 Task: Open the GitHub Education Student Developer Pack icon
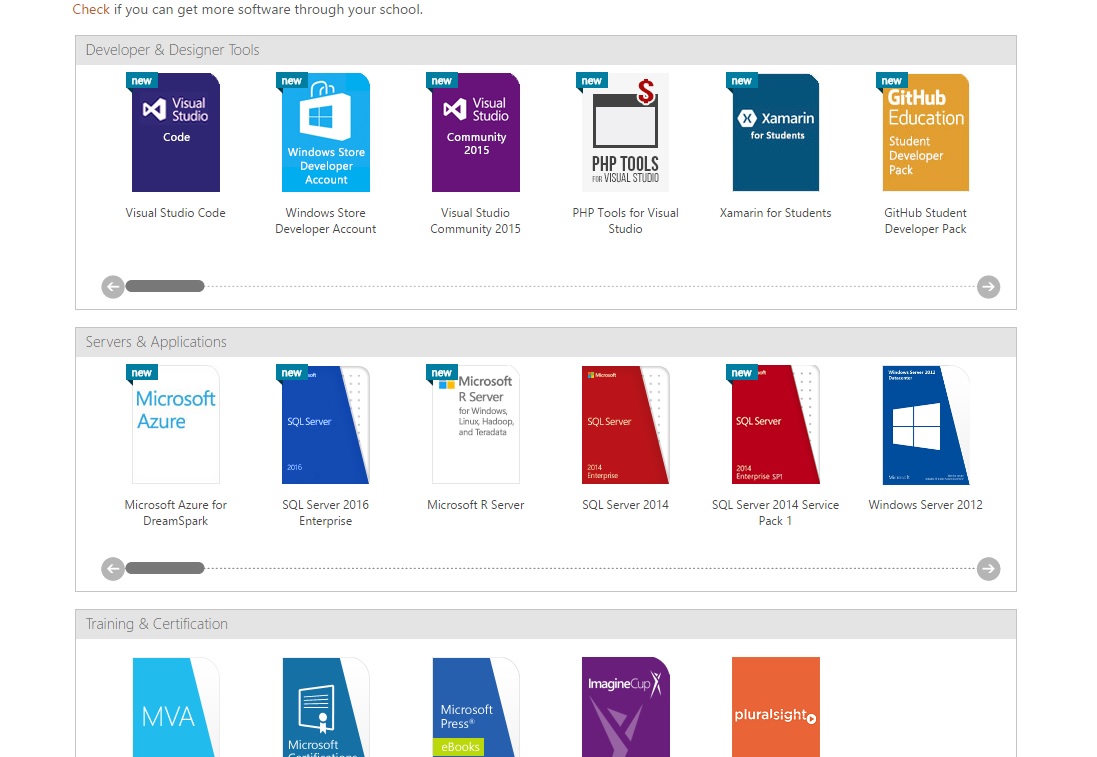tap(926, 132)
